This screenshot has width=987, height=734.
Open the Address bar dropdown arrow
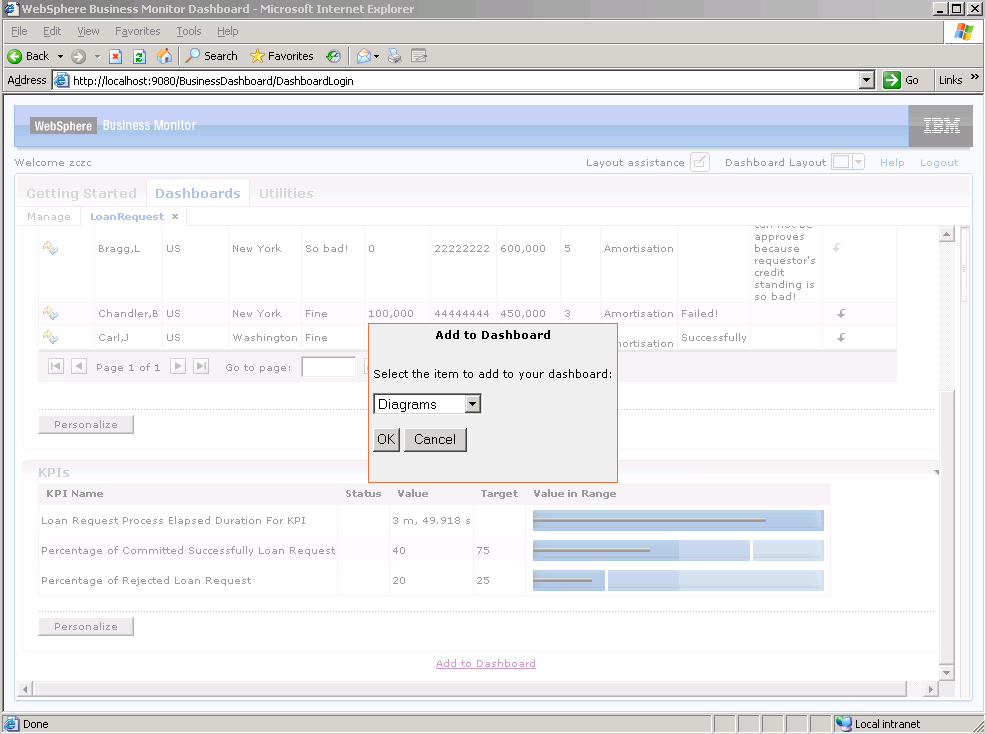pos(867,81)
